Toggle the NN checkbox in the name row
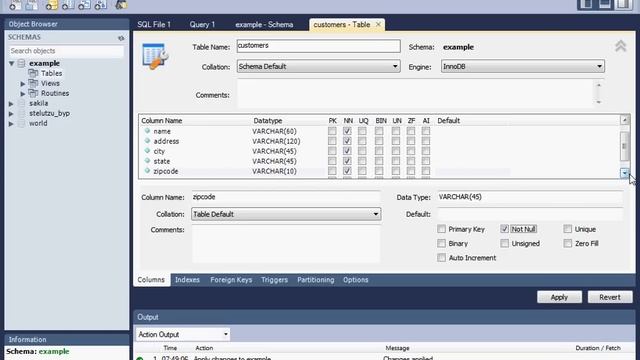640x360 pixels. click(347, 131)
